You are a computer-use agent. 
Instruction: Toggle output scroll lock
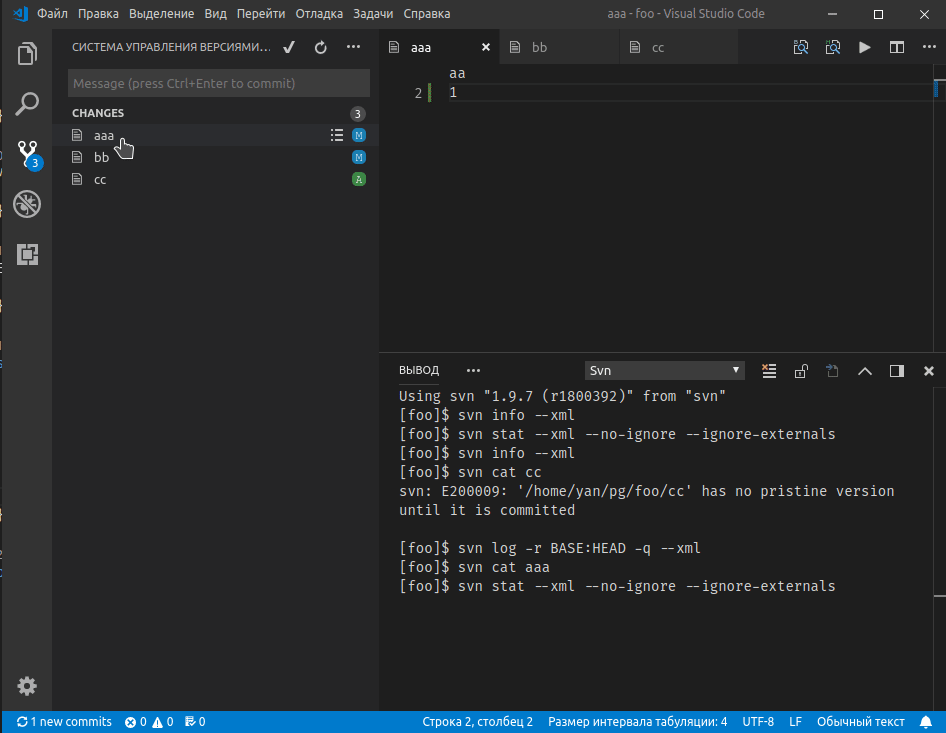point(801,370)
